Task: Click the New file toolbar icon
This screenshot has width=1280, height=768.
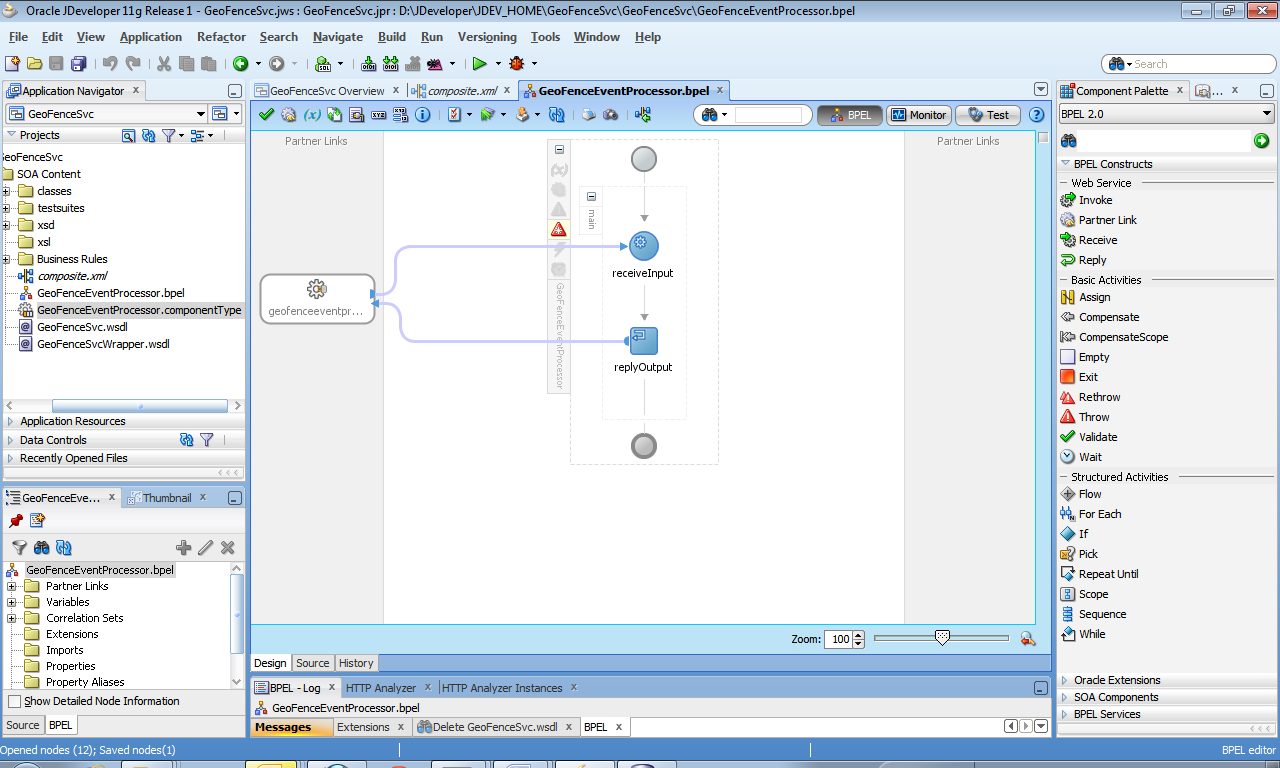Action: coord(13,63)
